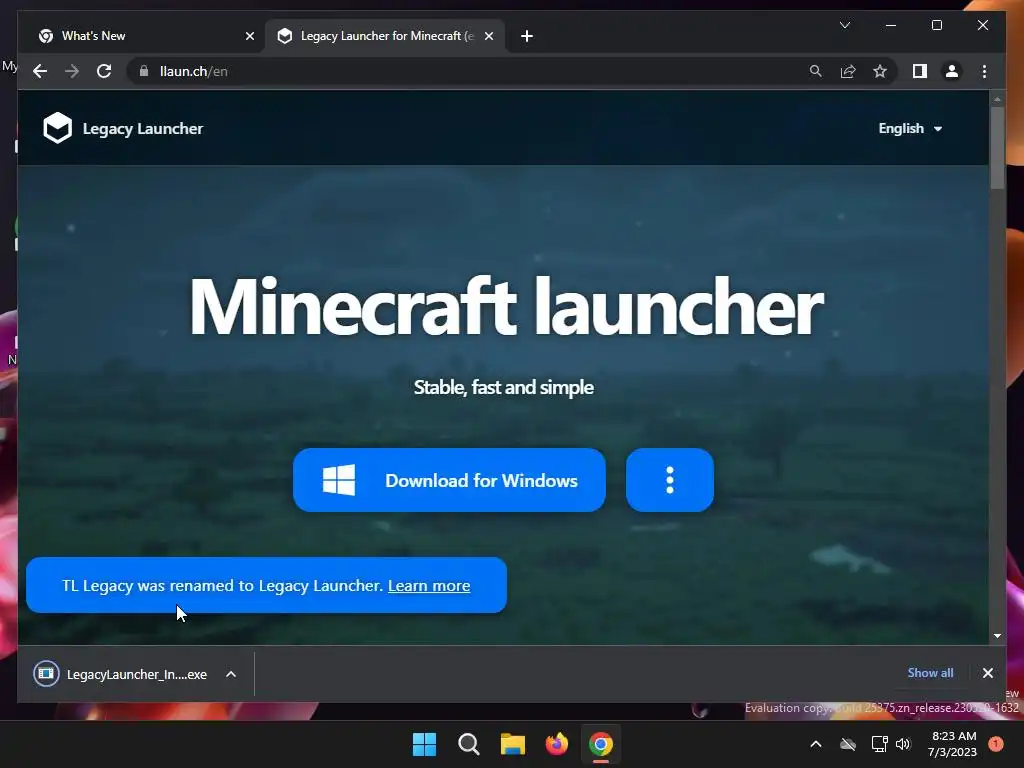Open the Windows Start menu
The width and height of the screenshot is (1024, 768).
[424, 744]
